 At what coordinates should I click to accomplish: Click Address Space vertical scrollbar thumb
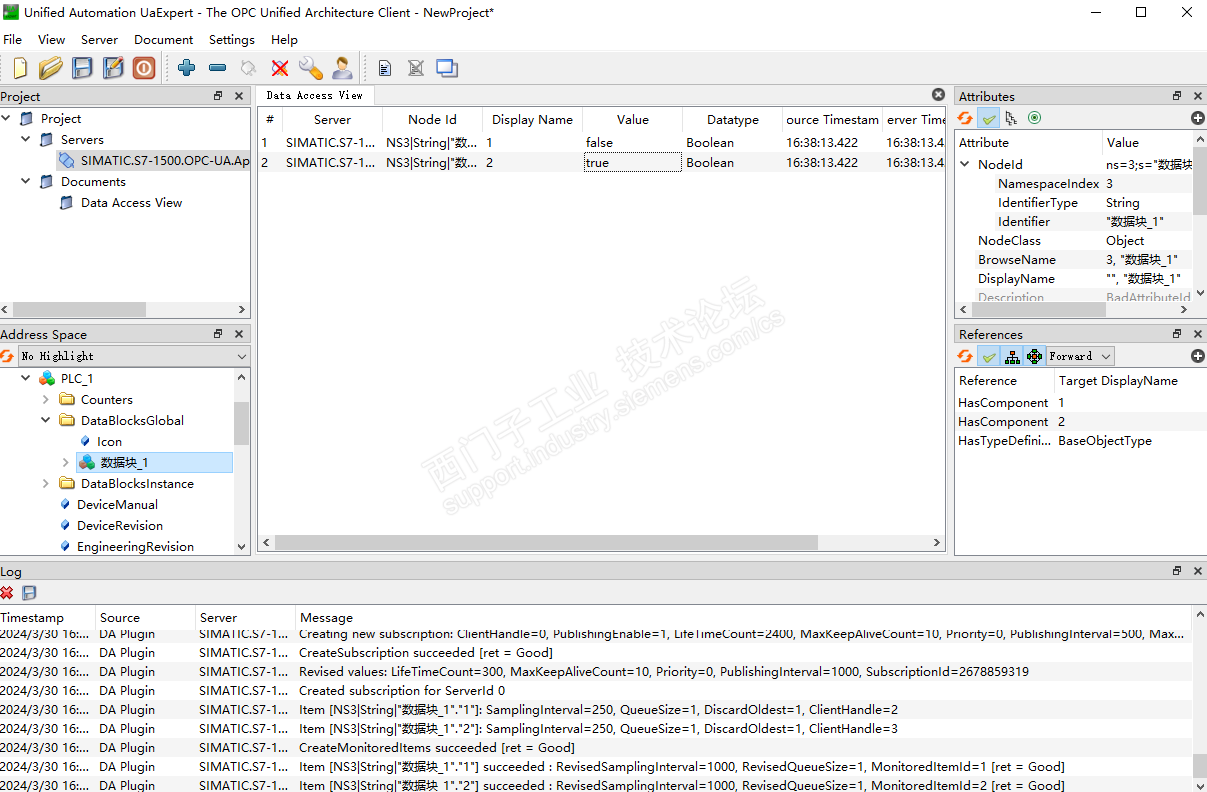coord(241,424)
